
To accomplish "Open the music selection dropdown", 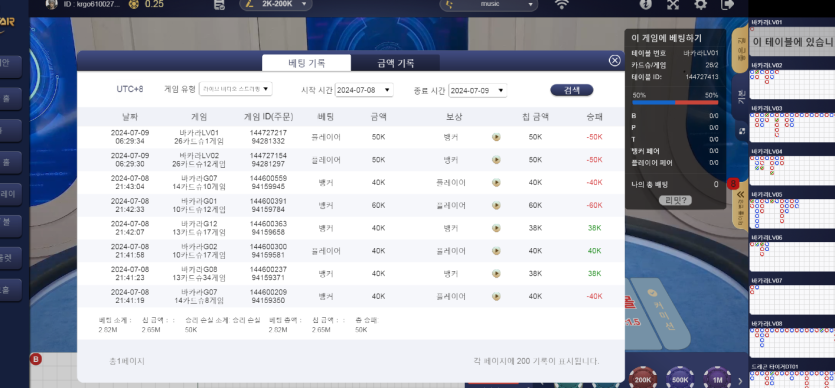I will (x=488, y=4).
